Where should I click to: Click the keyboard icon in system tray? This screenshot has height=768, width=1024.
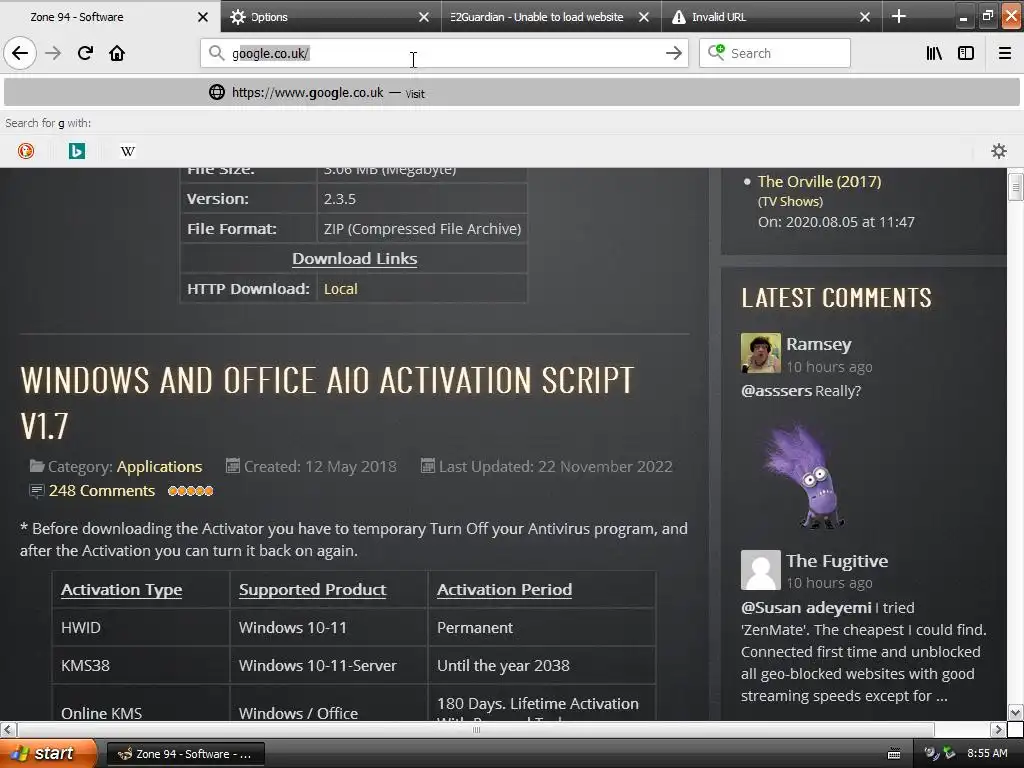point(894,754)
